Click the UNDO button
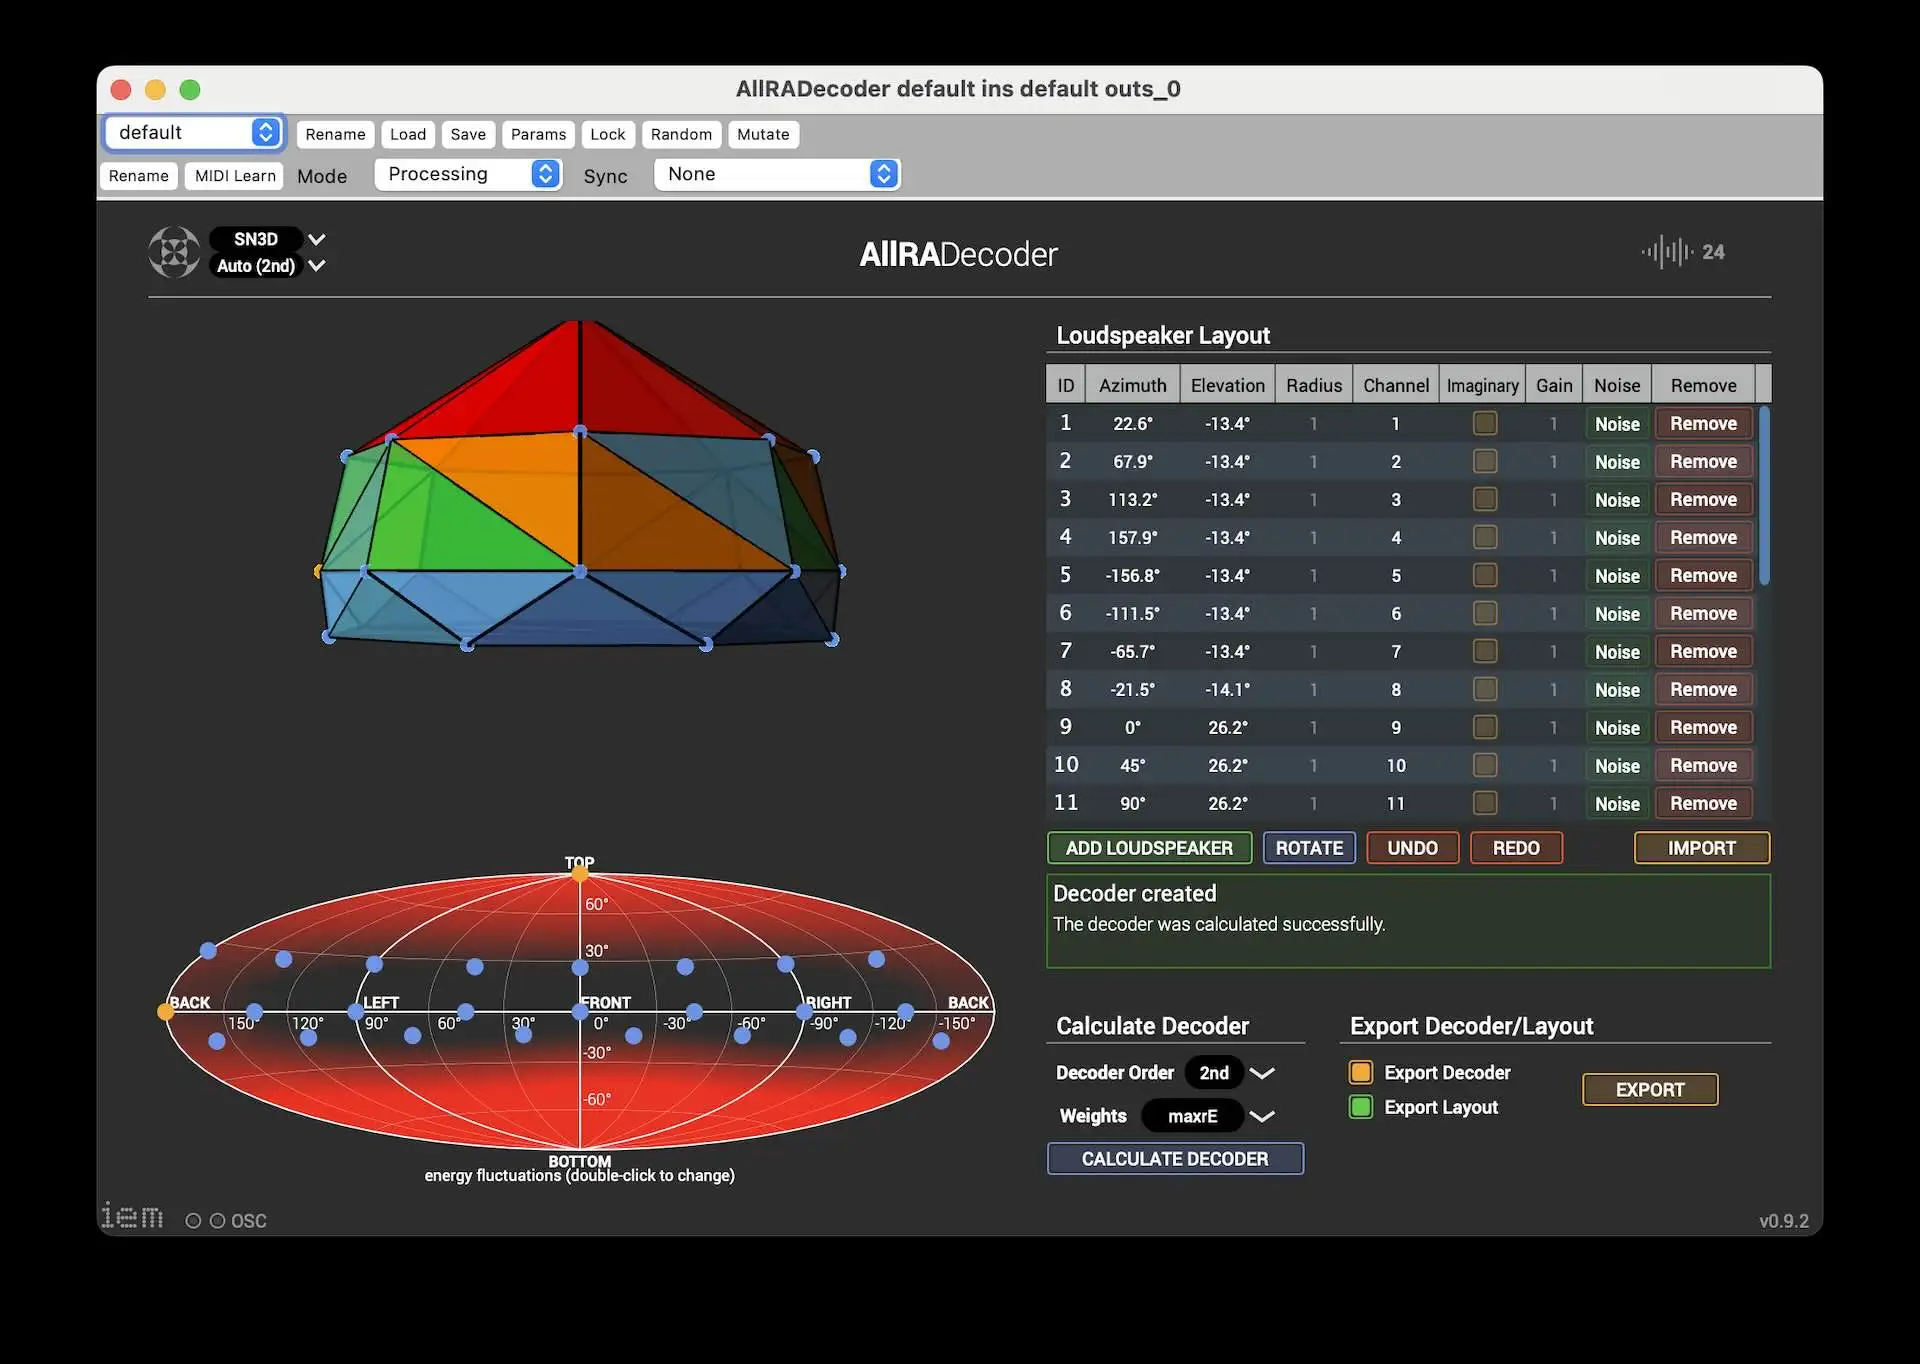 1412,848
